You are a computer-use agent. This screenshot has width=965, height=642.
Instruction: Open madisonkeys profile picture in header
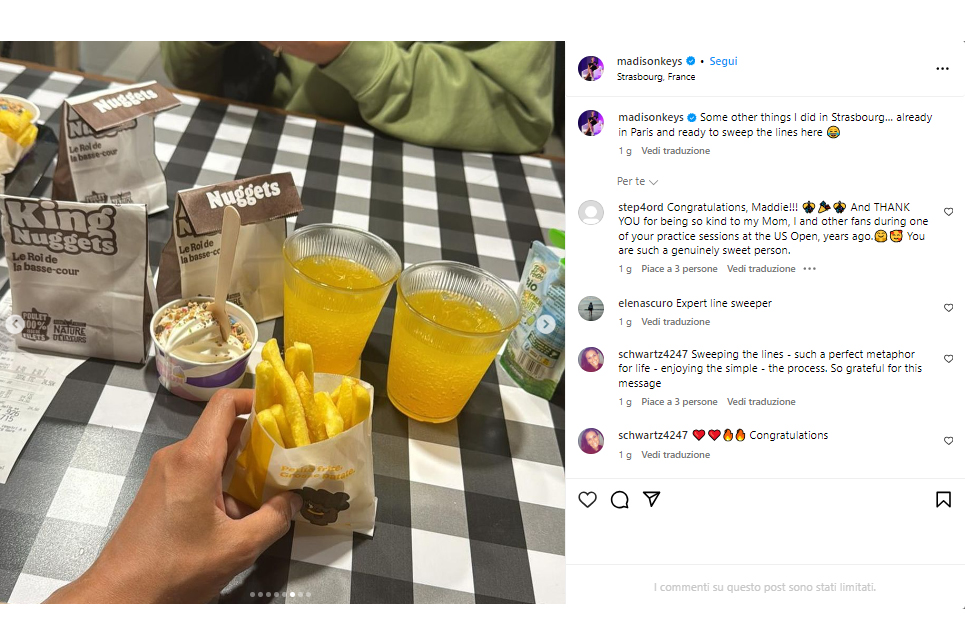point(591,68)
